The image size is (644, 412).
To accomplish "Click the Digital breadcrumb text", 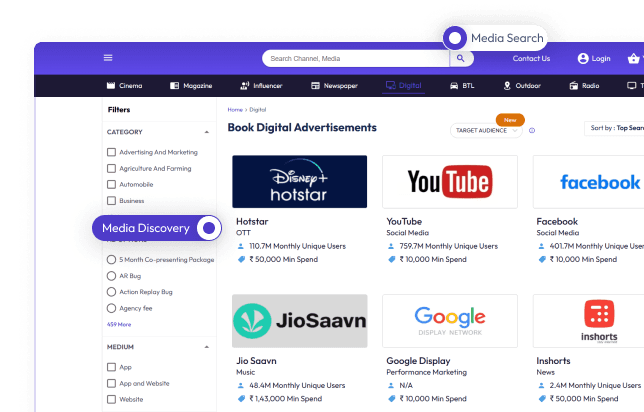I will tap(258, 110).
